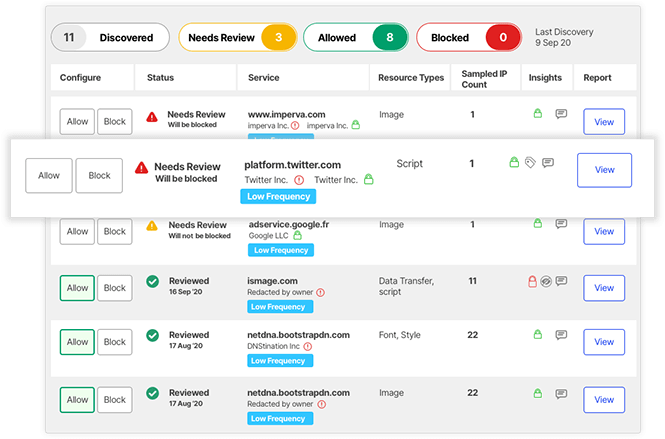Click Low Frequency badge under adservice.google.fr
The width and height of the screenshot is (665, 439).
click(281, 250)
